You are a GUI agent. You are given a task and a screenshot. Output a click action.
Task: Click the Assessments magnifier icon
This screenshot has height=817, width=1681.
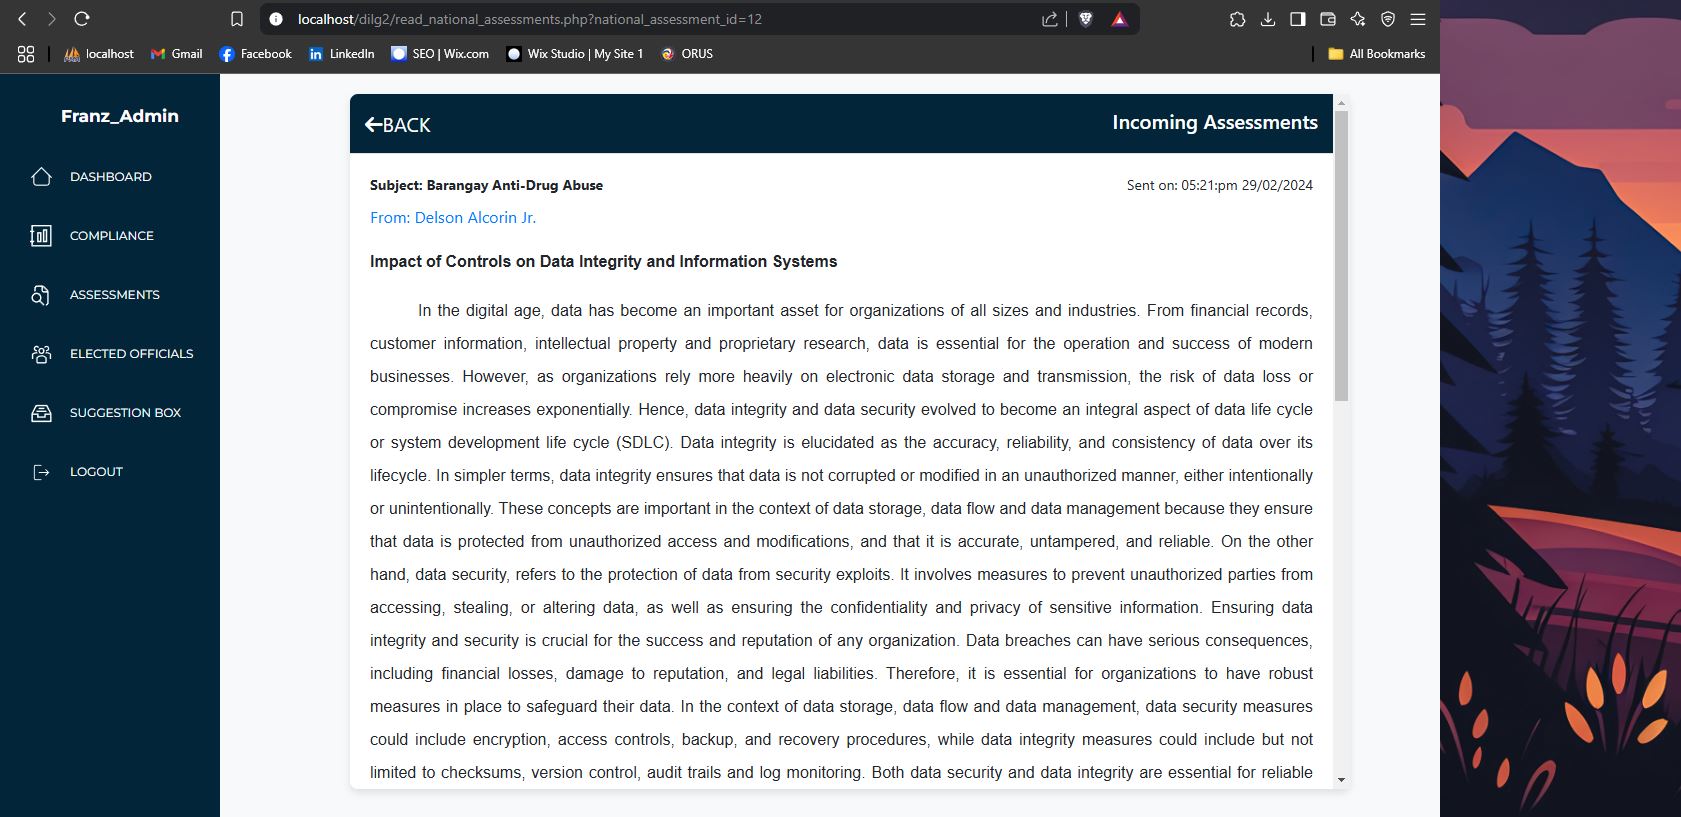[41, 295]
